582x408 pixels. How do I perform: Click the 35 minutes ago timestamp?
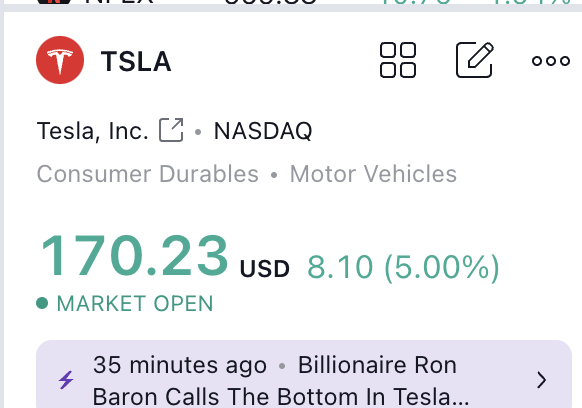[180, 365]
